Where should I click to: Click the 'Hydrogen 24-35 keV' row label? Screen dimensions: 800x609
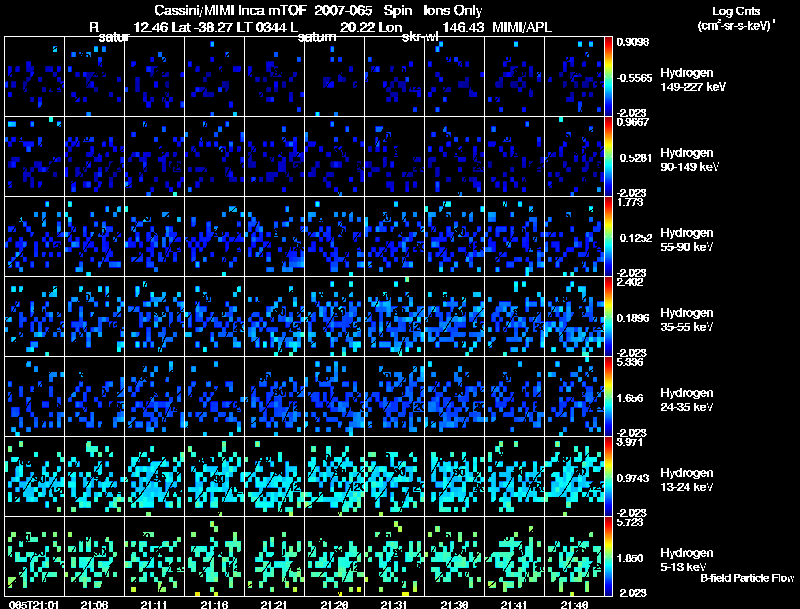coord(687,400)
